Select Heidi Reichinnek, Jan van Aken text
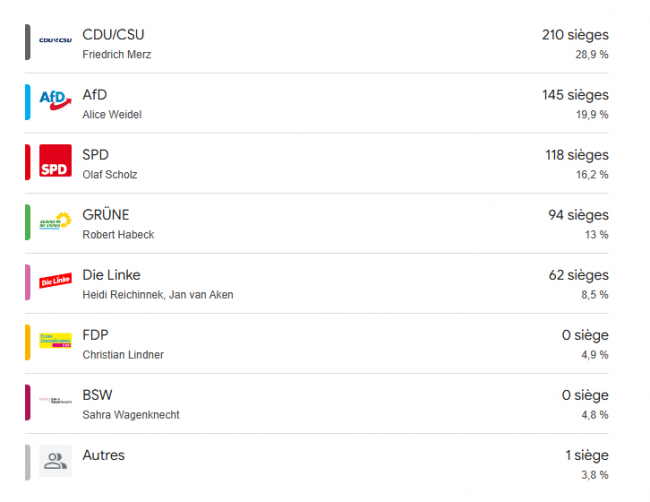The image size is (650, 502). [158, 295]
